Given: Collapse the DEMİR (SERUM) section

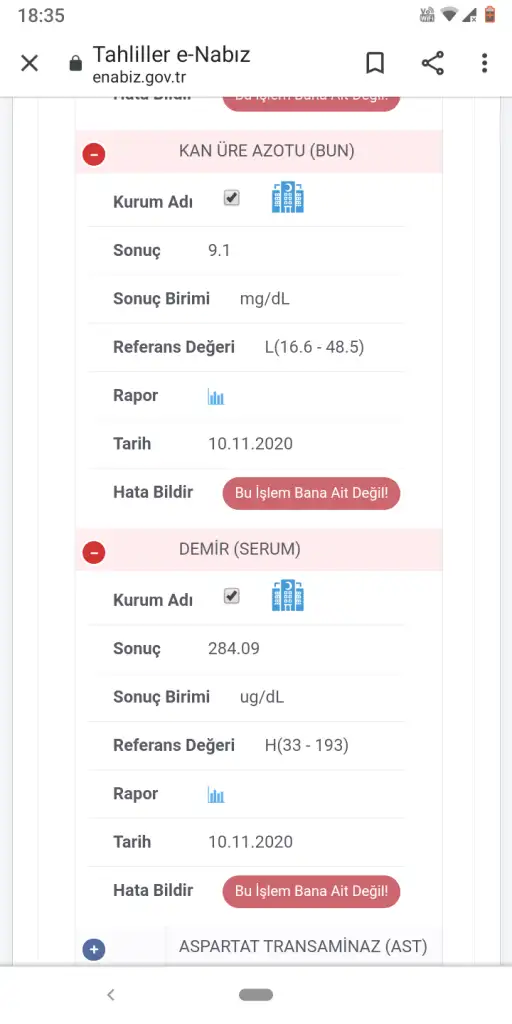Looking at the screenshot, I should pos(94,552).
